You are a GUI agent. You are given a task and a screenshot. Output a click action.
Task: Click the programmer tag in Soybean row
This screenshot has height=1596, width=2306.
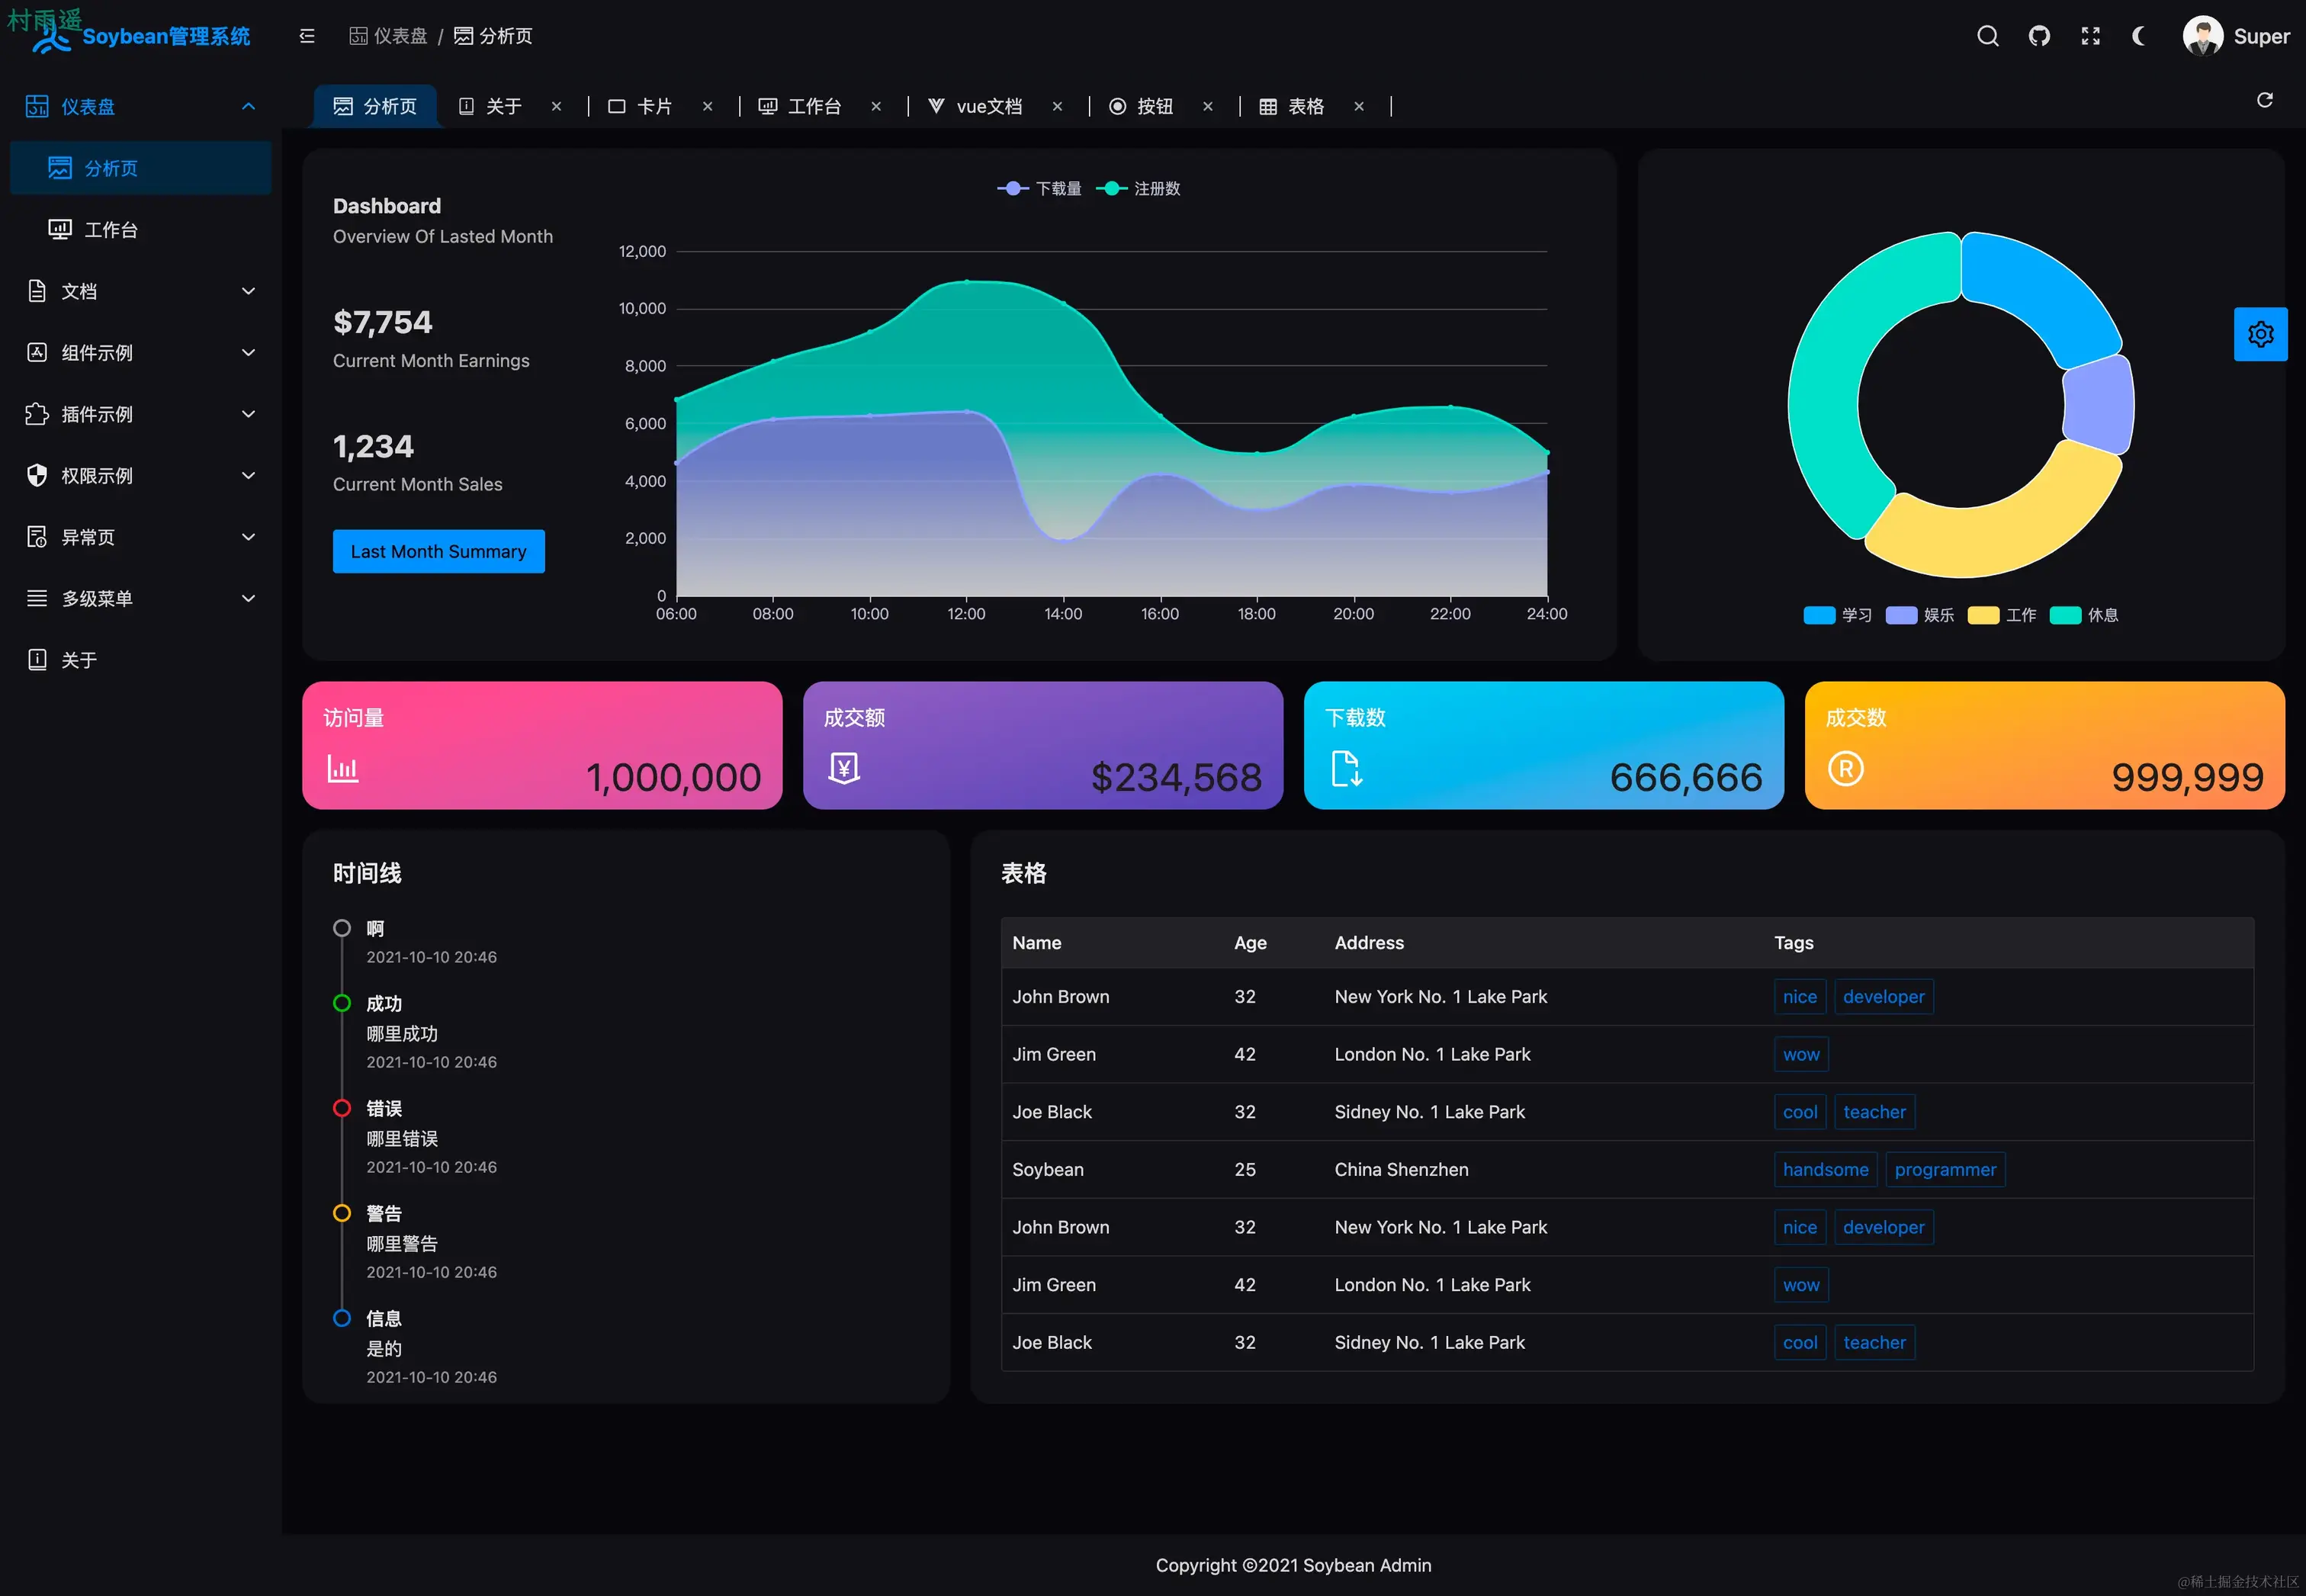1944,1170
